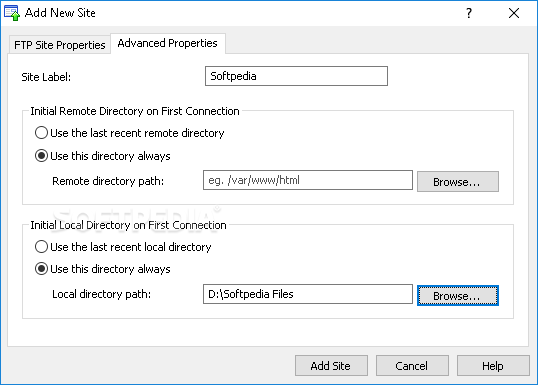Click the question mark help icon in title bar

tap(469, 13)
